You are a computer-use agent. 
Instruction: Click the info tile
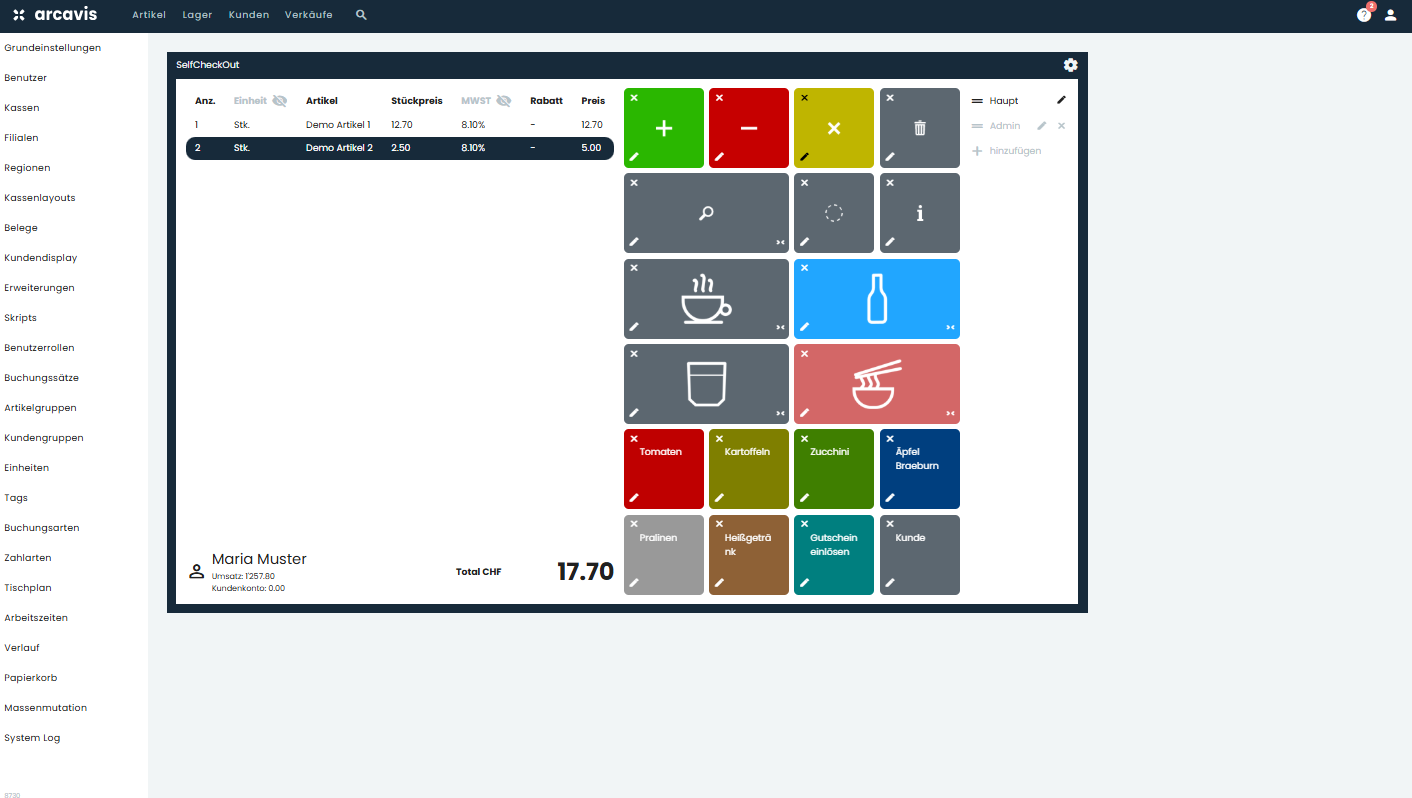(918, 212)
